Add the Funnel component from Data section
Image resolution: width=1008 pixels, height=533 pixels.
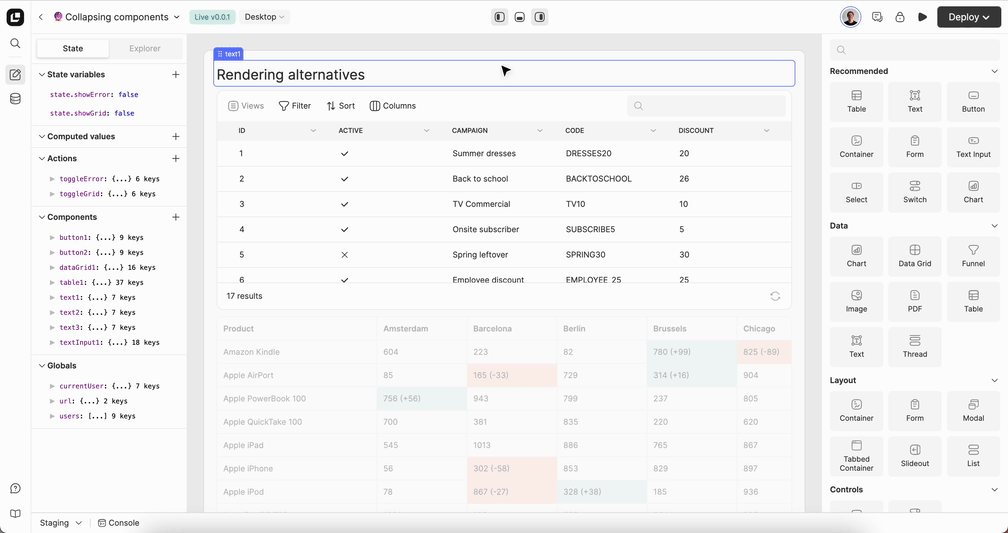click(973, 256)
